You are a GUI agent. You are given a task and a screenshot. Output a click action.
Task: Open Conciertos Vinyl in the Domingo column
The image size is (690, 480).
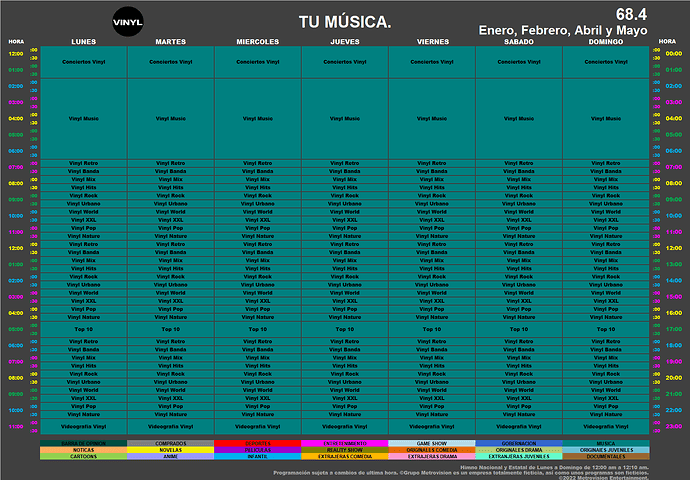pyautogui.click(x=606, y=62)
